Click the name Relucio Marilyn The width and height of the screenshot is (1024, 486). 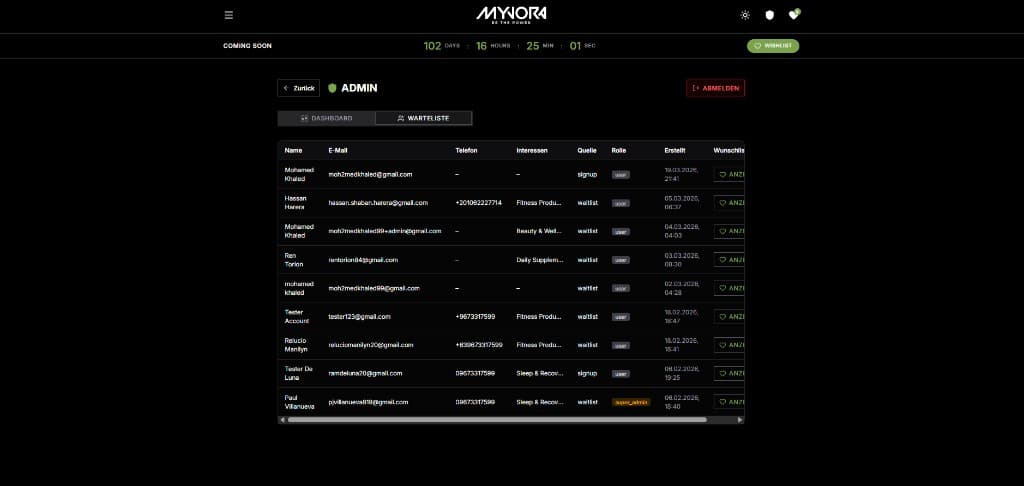(295, 344)
